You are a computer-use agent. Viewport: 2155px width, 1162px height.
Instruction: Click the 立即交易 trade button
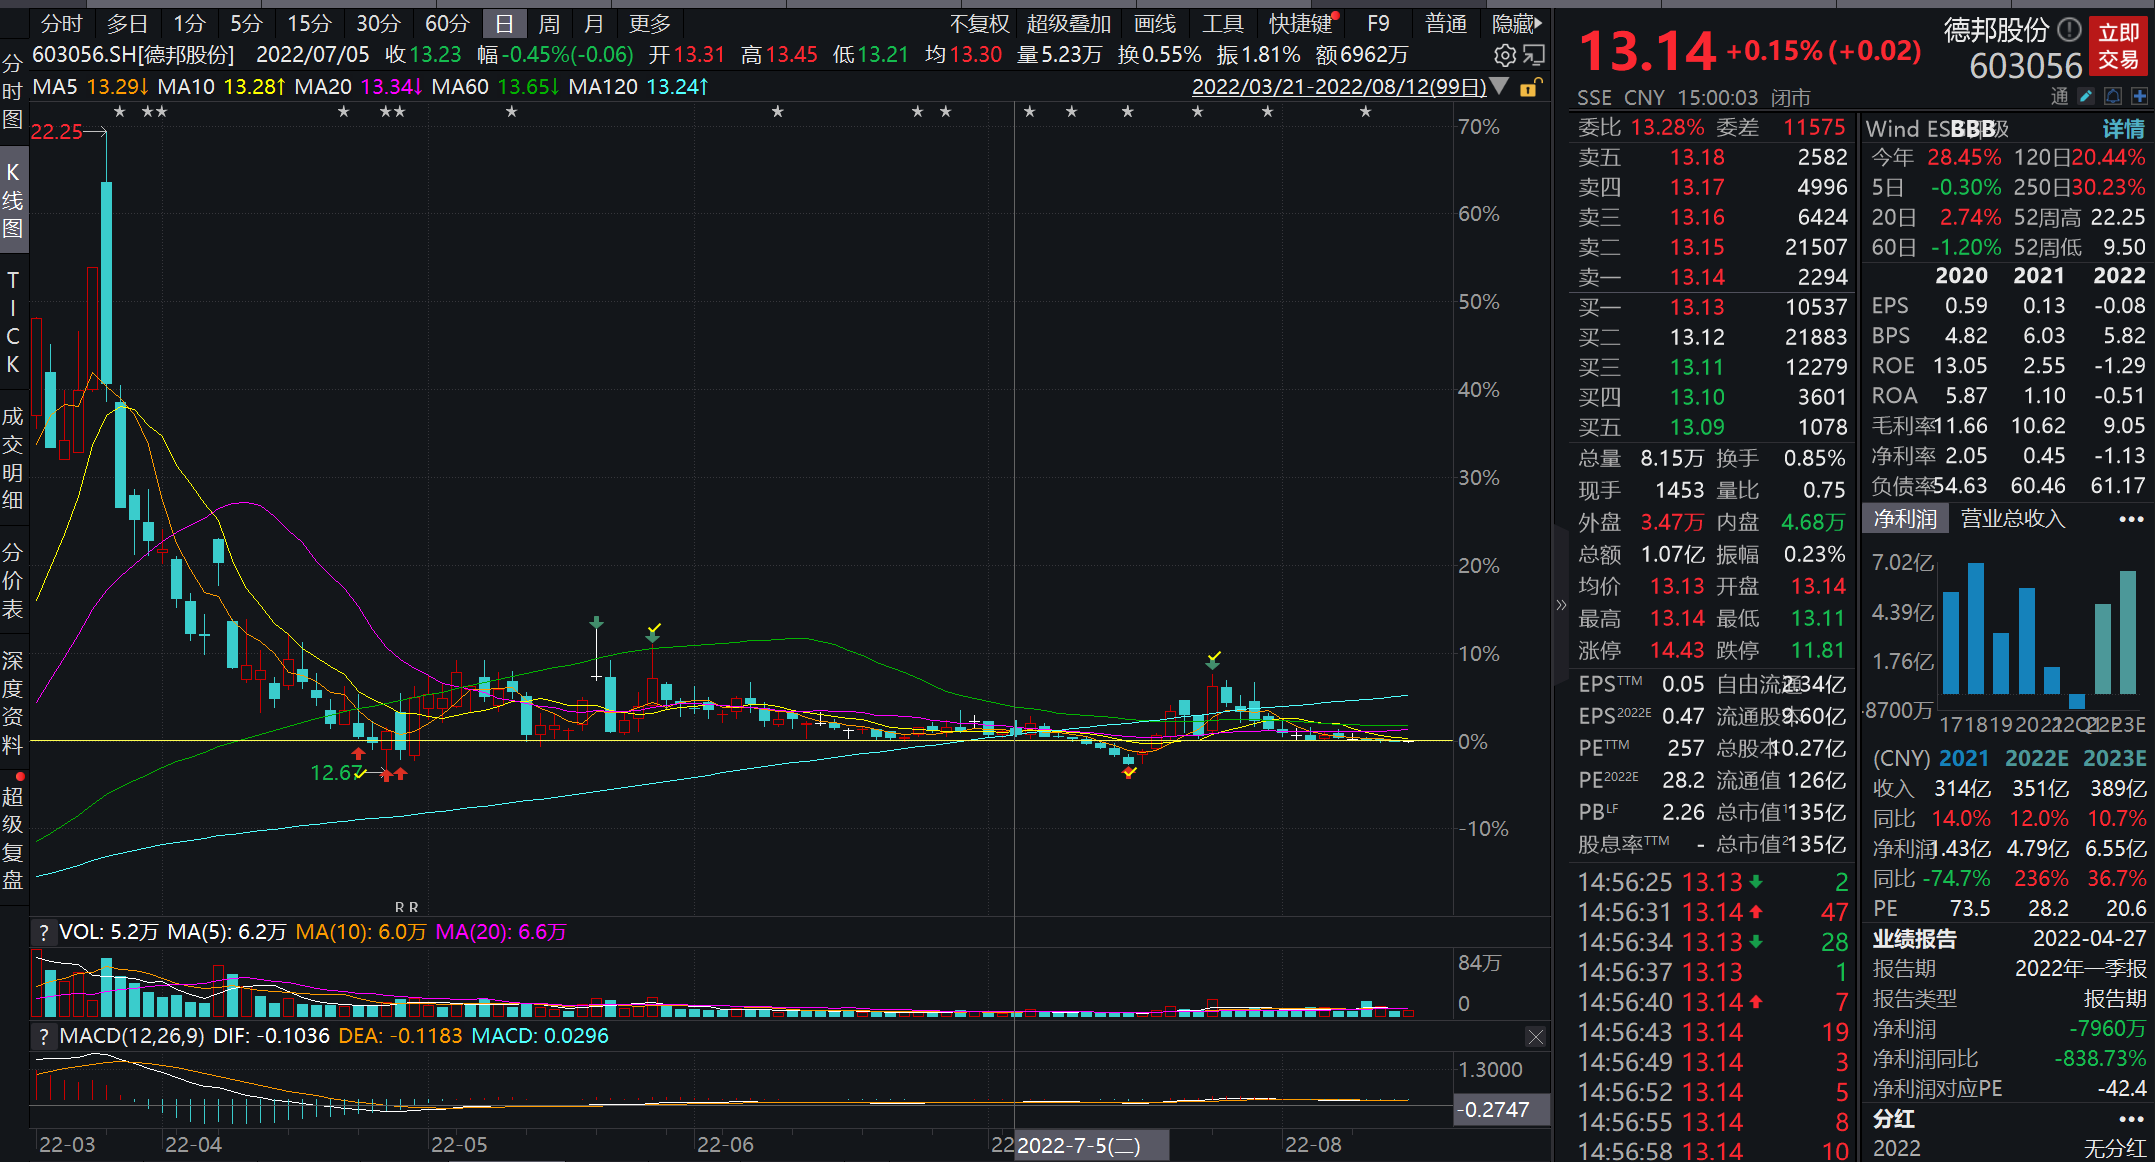tap(2118, 46)
